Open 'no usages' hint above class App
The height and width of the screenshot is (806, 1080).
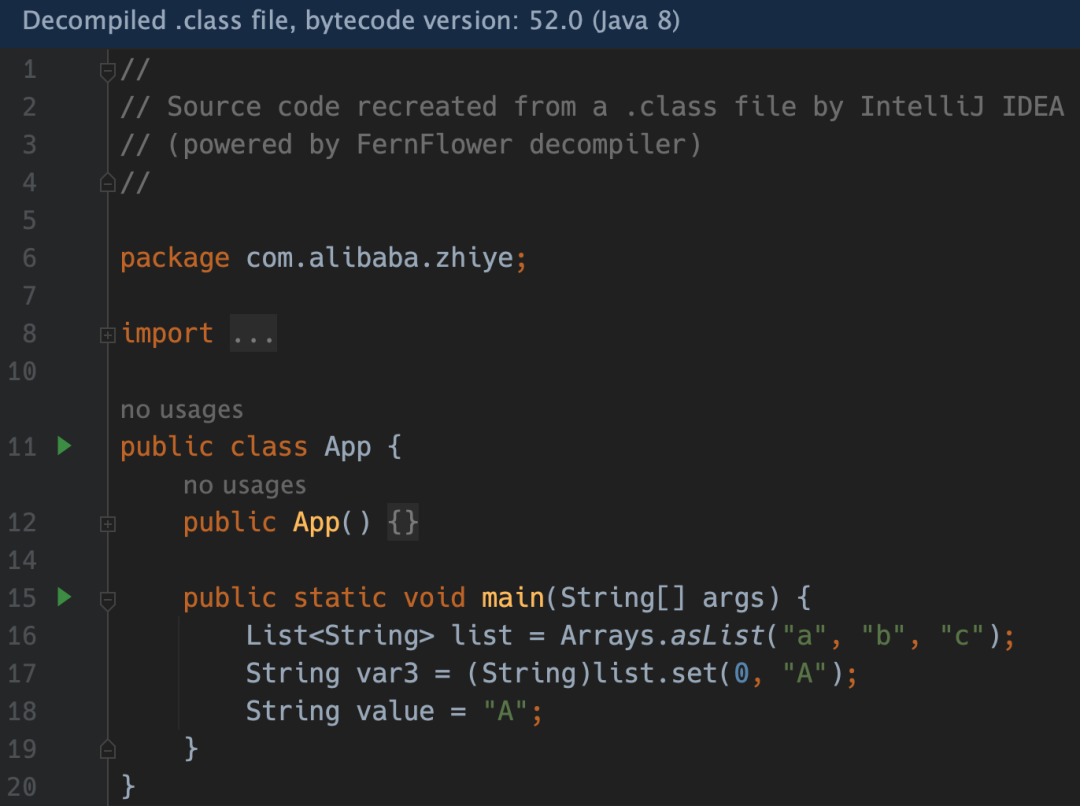click(182, 410)
